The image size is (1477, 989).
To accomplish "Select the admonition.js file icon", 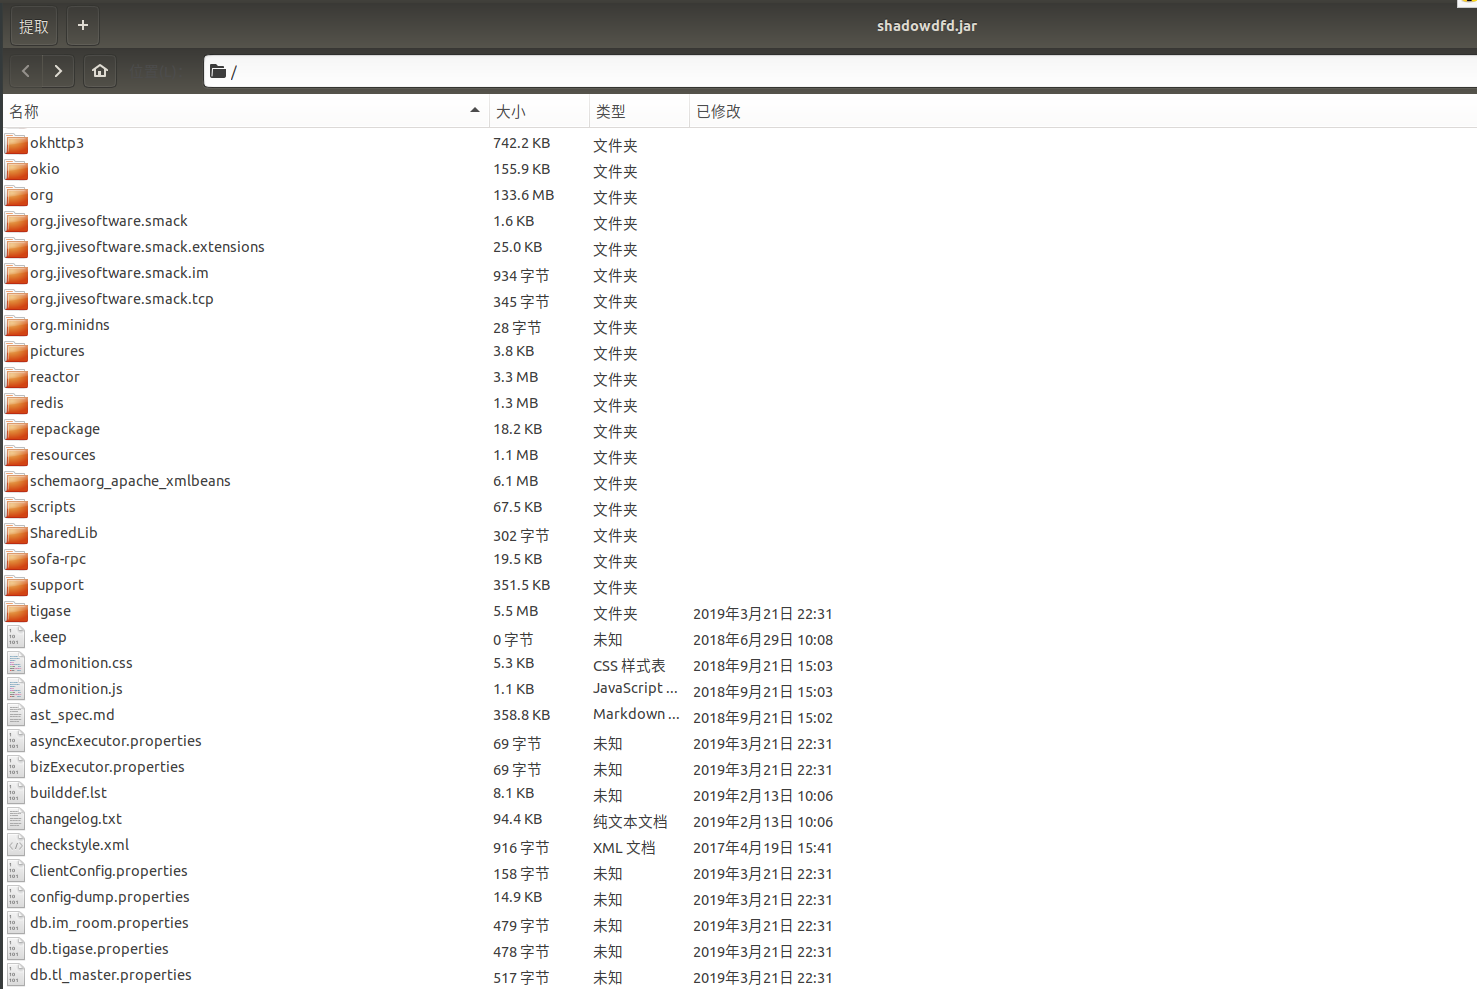I will [15, 689].
